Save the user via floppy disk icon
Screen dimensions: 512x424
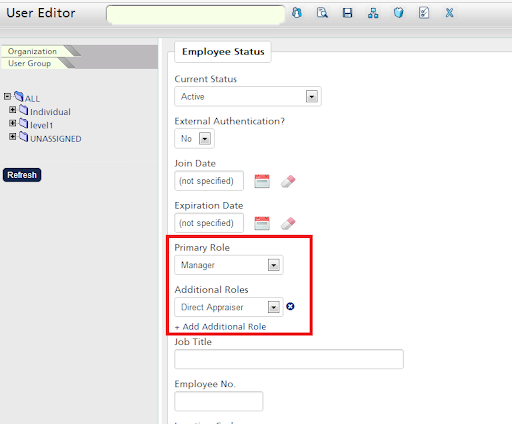pos(347,13)
